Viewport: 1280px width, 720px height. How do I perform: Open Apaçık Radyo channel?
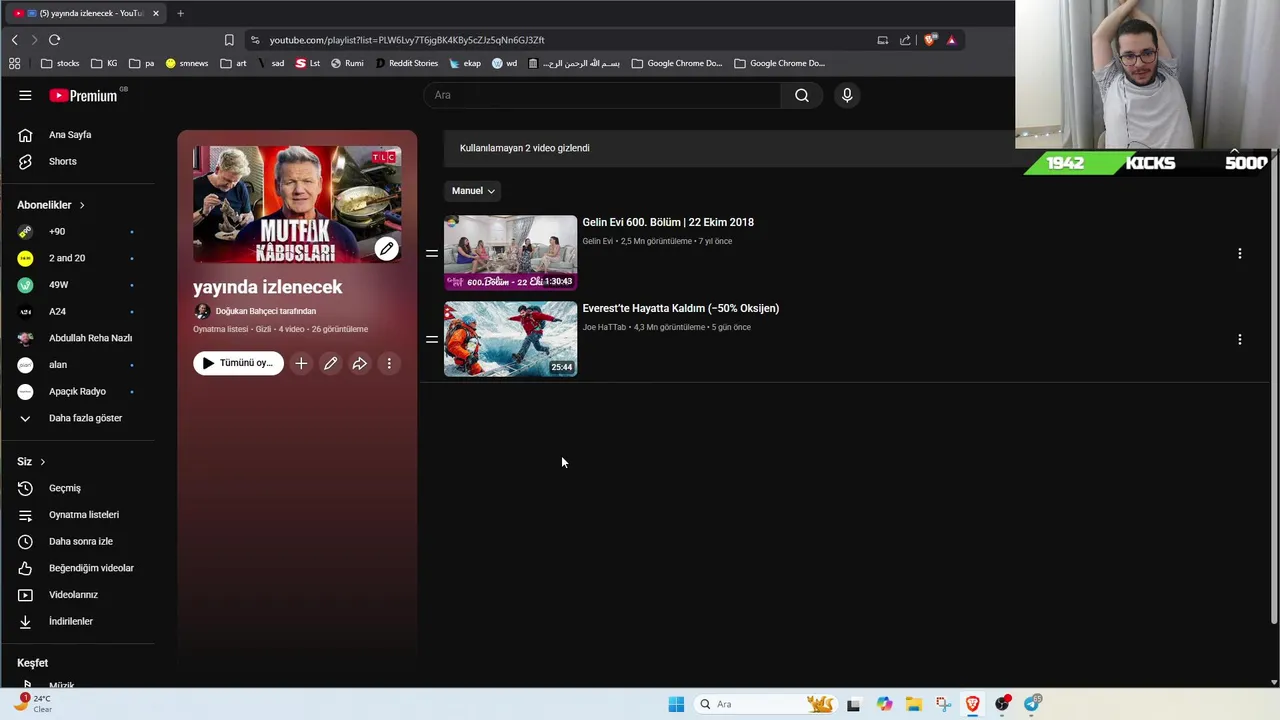(x=77, y=391)
